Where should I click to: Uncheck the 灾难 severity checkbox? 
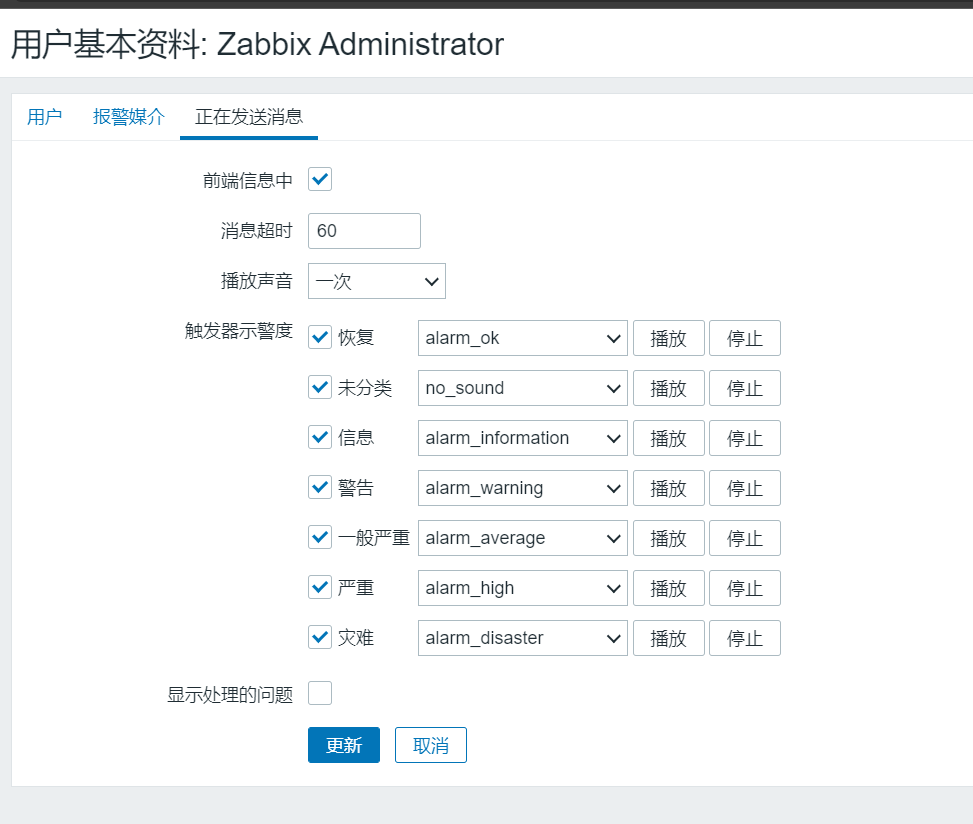tap(320, 637)
